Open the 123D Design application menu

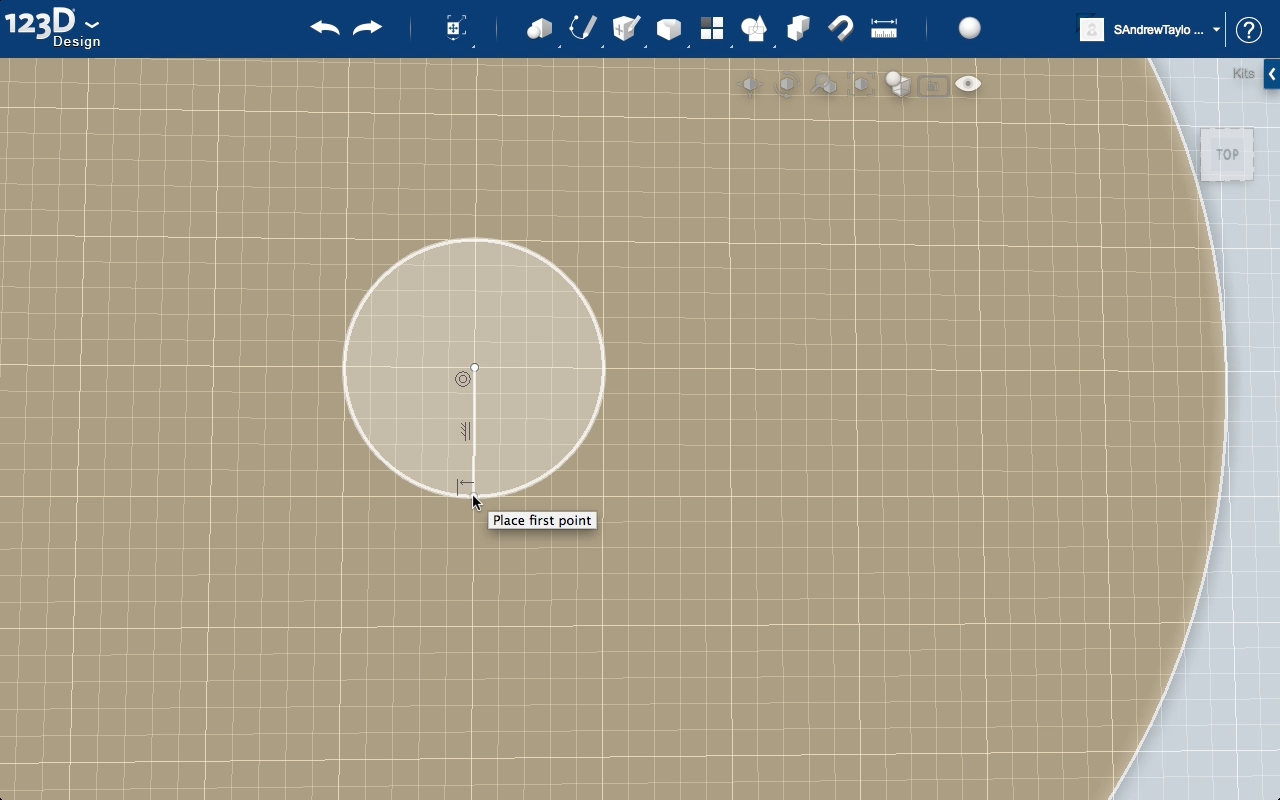52,27
